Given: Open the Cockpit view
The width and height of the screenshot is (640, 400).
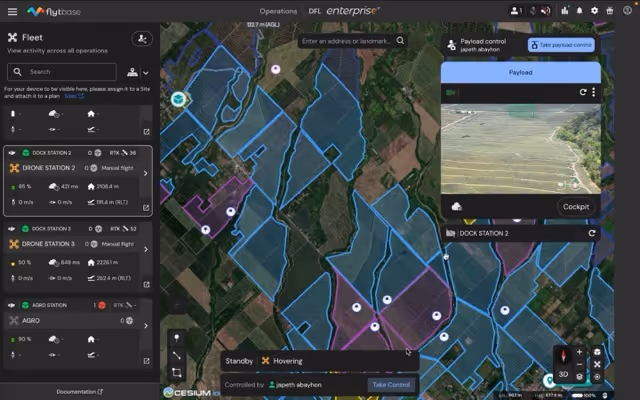Looking at the screenshot, I should tap(576, 207).
